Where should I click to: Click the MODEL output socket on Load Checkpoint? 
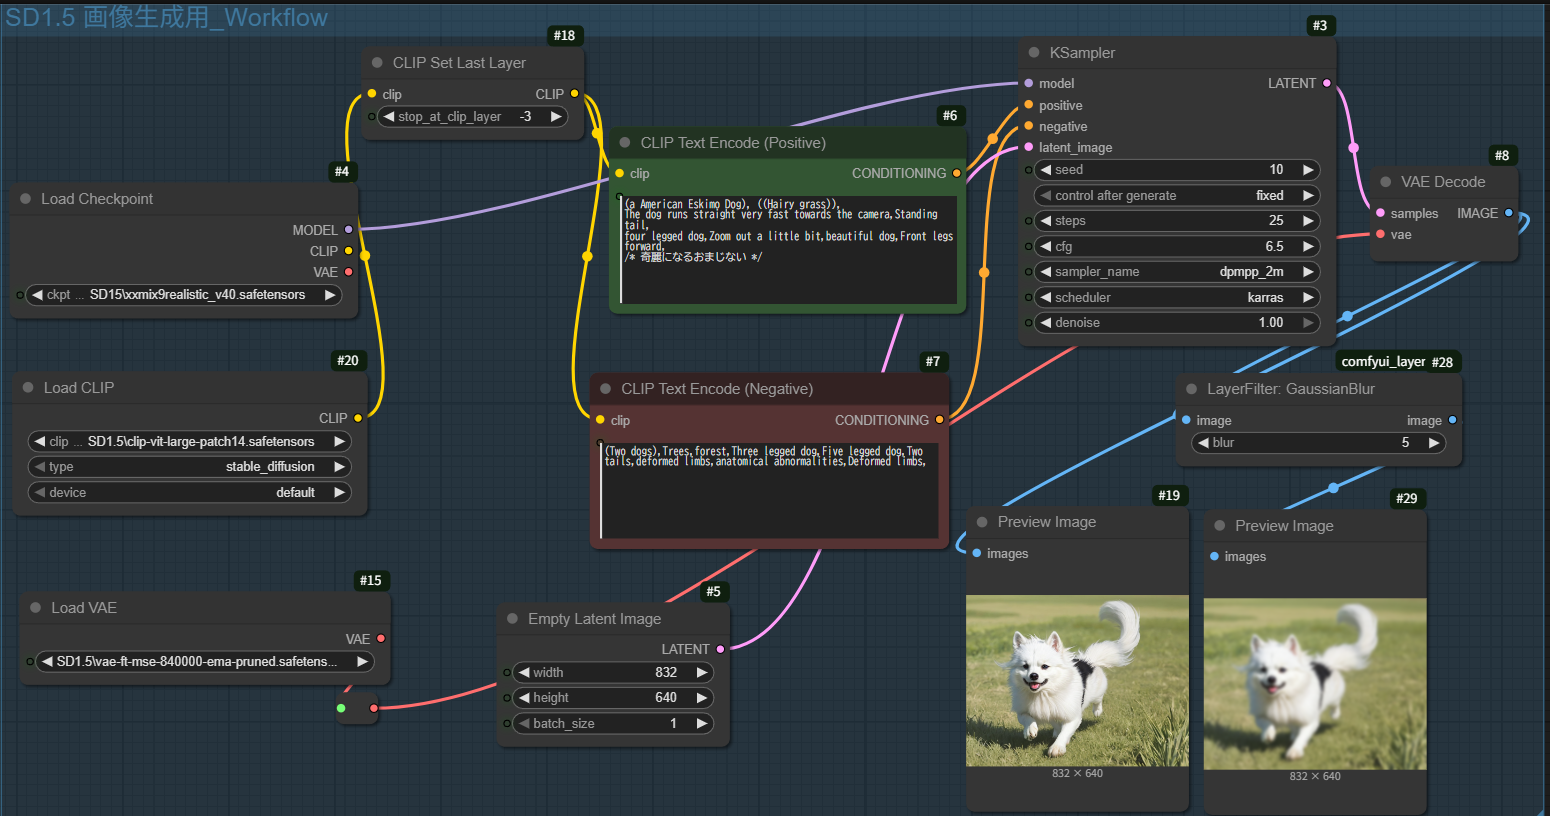(x=348, y=230)
